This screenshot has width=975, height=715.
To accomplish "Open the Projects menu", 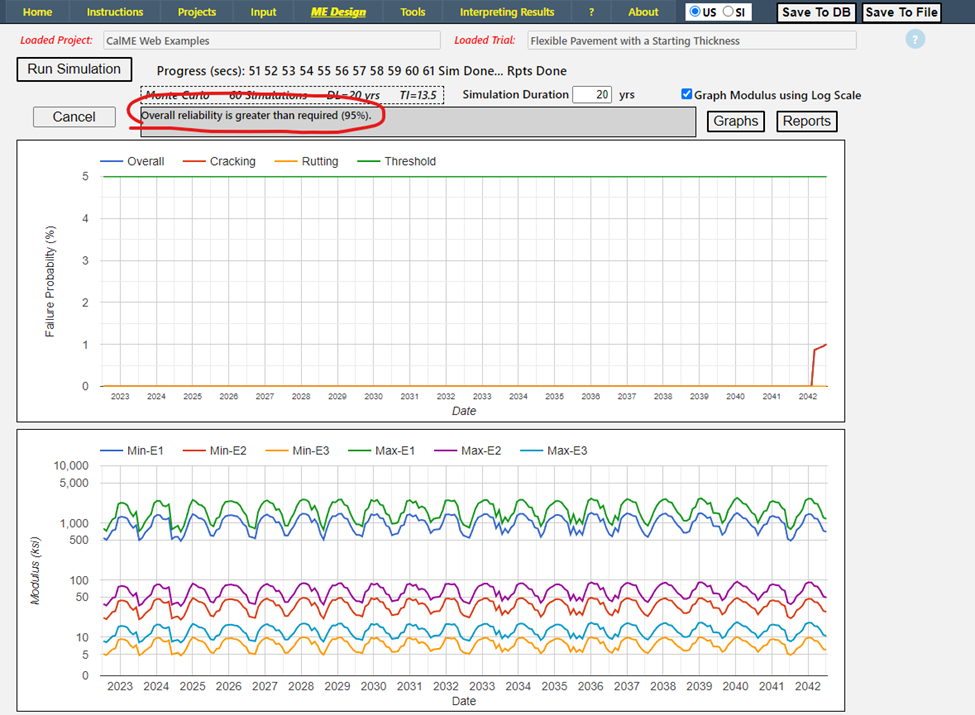I will coord(197,12).
